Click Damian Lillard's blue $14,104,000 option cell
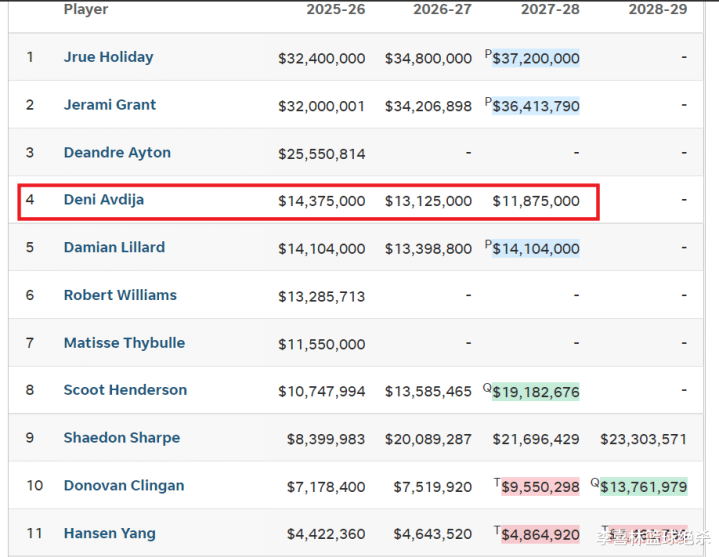This screenshot has height=557, width=719. [536, 249]
